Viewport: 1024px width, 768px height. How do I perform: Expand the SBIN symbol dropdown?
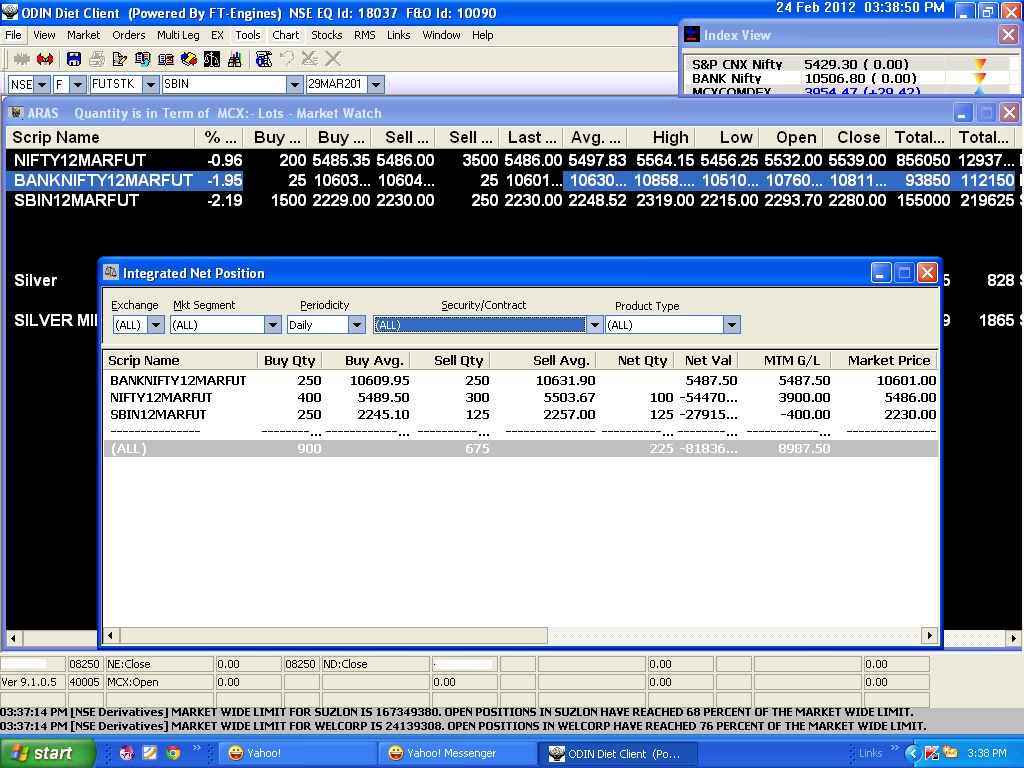pyautogui.click(x=295, y=84)
